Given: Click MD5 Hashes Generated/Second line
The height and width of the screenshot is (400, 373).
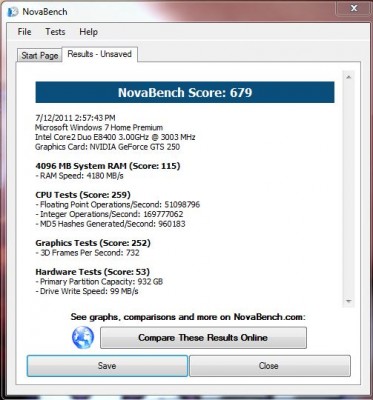Looking at the screenshot, I should pyautogui.click(x=110, y=224).
